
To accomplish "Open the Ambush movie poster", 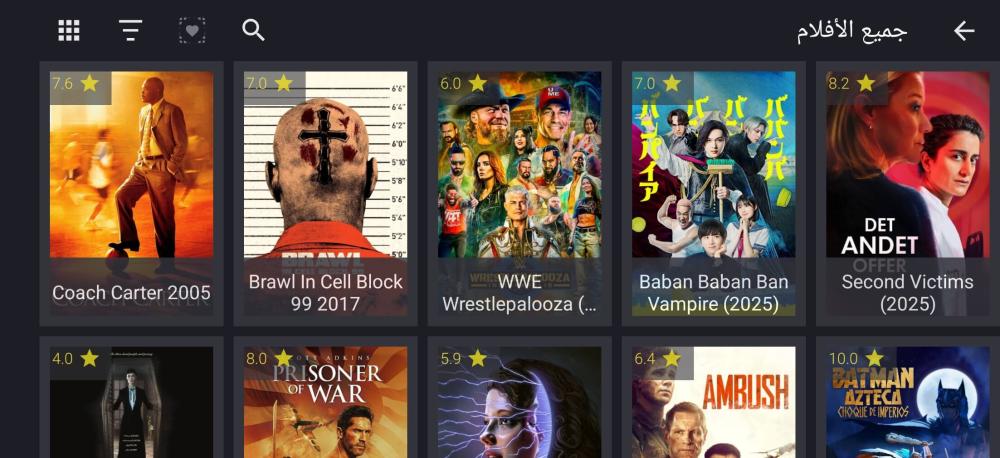I will [714, 402].
